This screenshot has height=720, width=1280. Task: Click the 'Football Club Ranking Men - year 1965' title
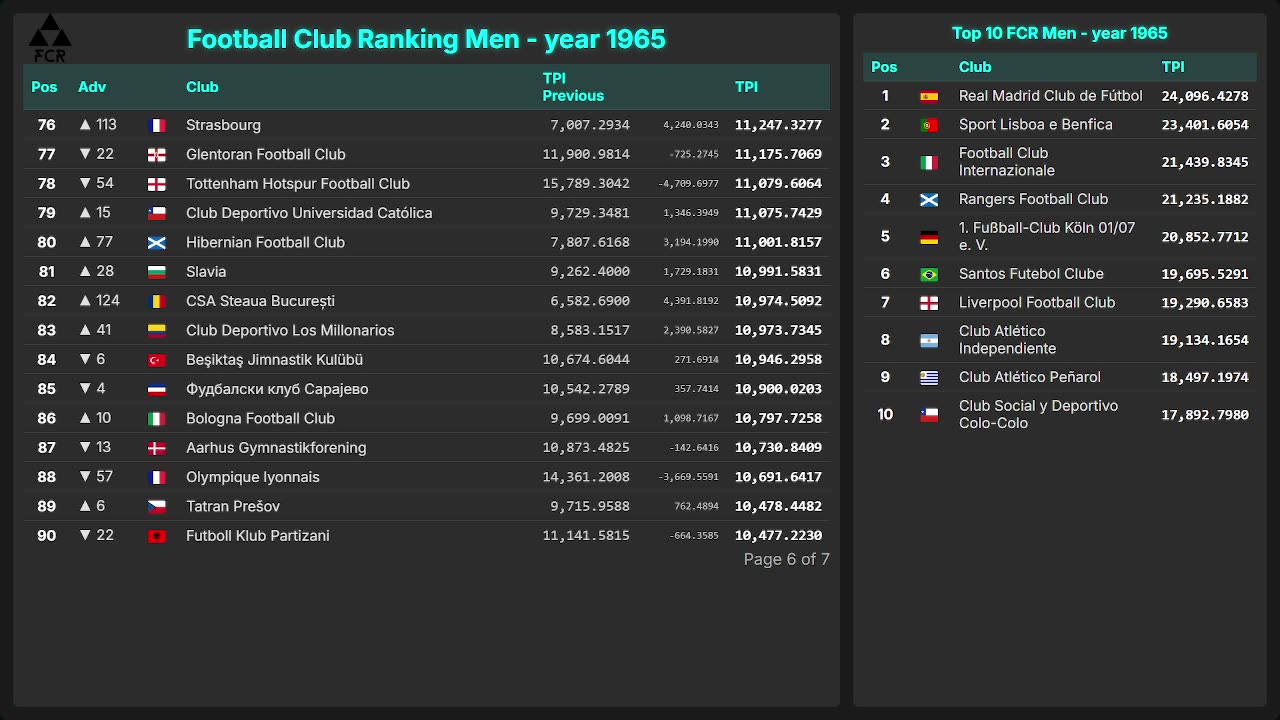(x=426, y=39)
